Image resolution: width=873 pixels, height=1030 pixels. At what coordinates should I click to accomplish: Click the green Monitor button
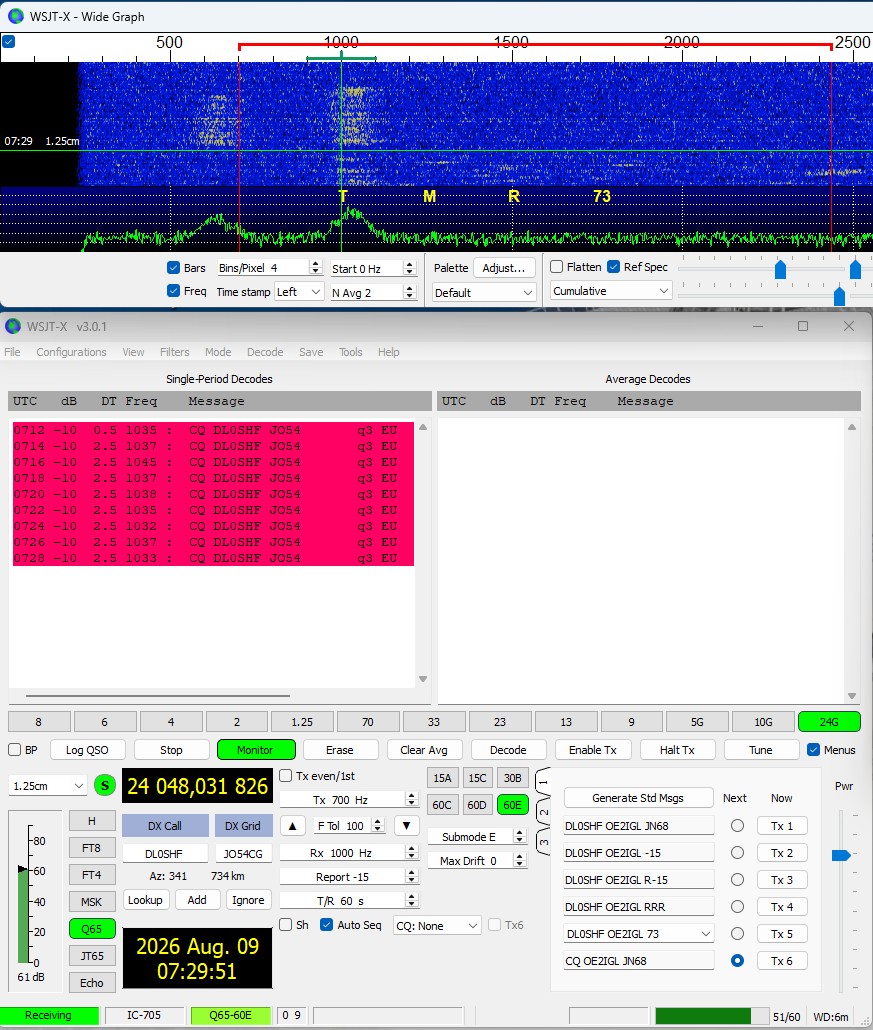click(256, 750)
